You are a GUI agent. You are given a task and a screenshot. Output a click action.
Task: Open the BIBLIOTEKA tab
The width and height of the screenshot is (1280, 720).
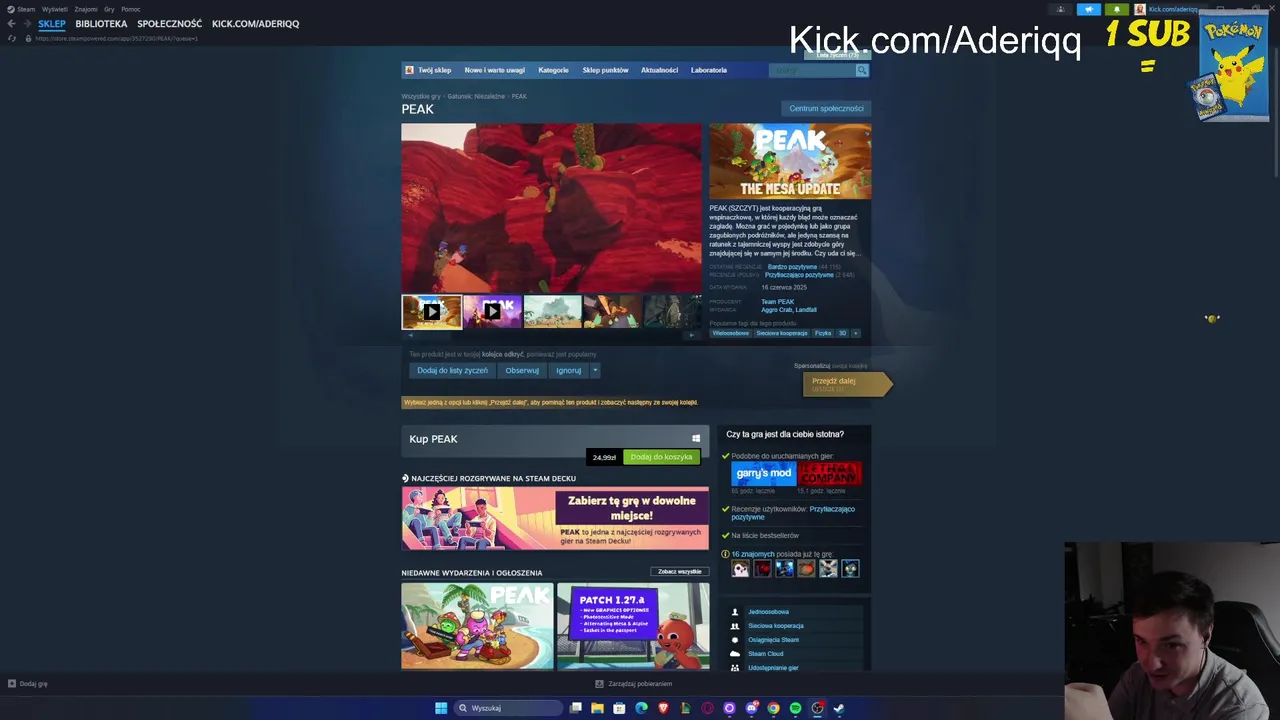(101, 24)
